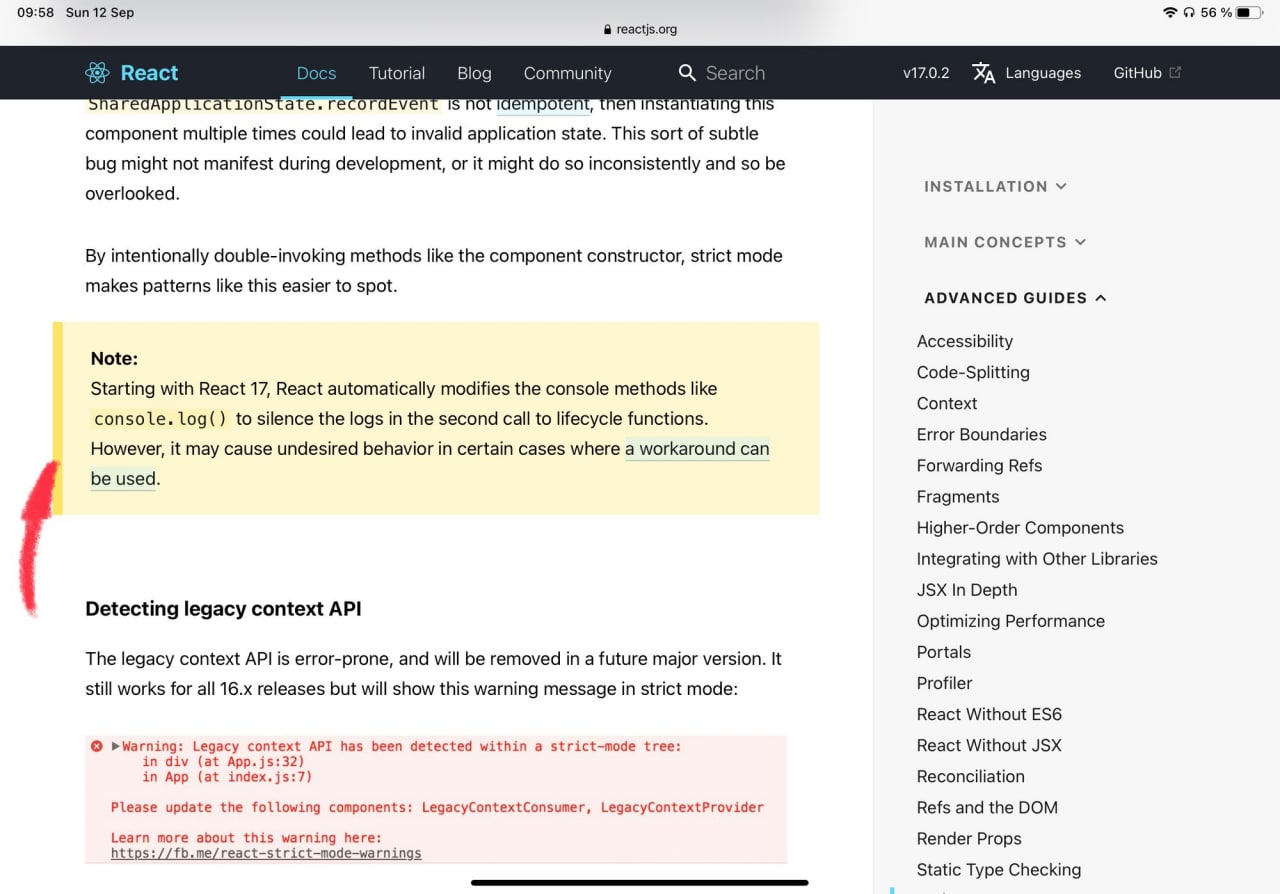Open Profiler guide

(x=945, y=682)
